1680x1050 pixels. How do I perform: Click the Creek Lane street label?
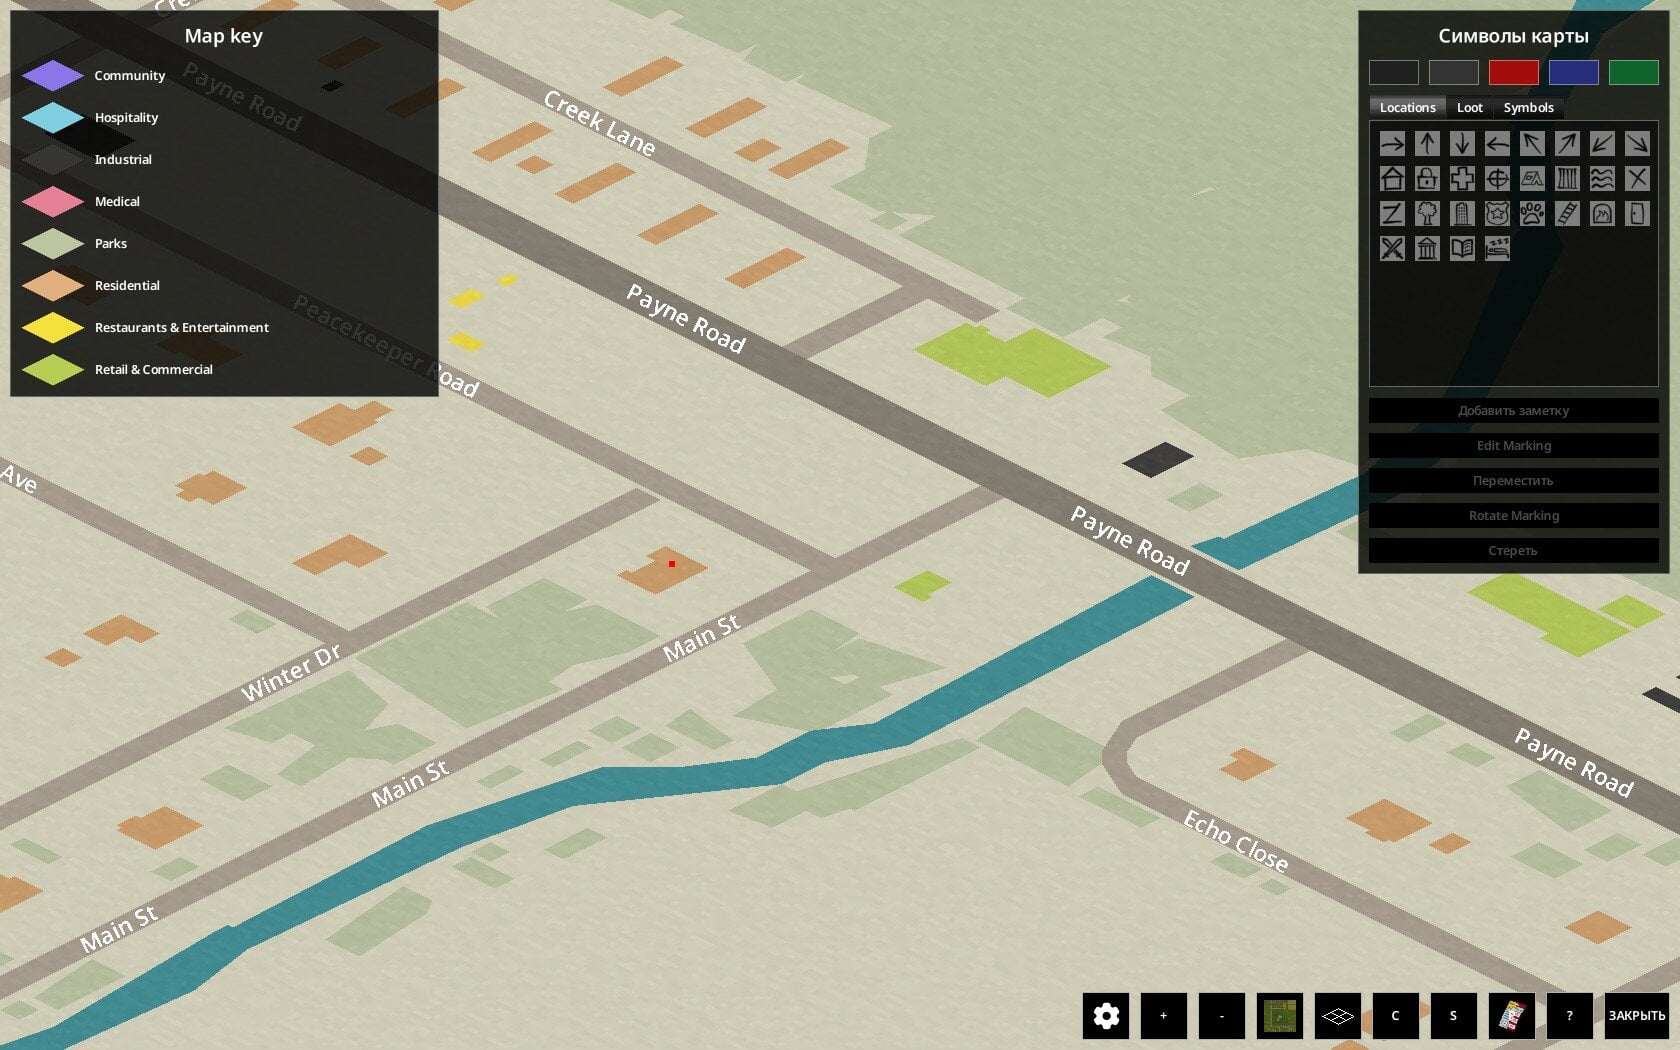(x=599, y=123)
